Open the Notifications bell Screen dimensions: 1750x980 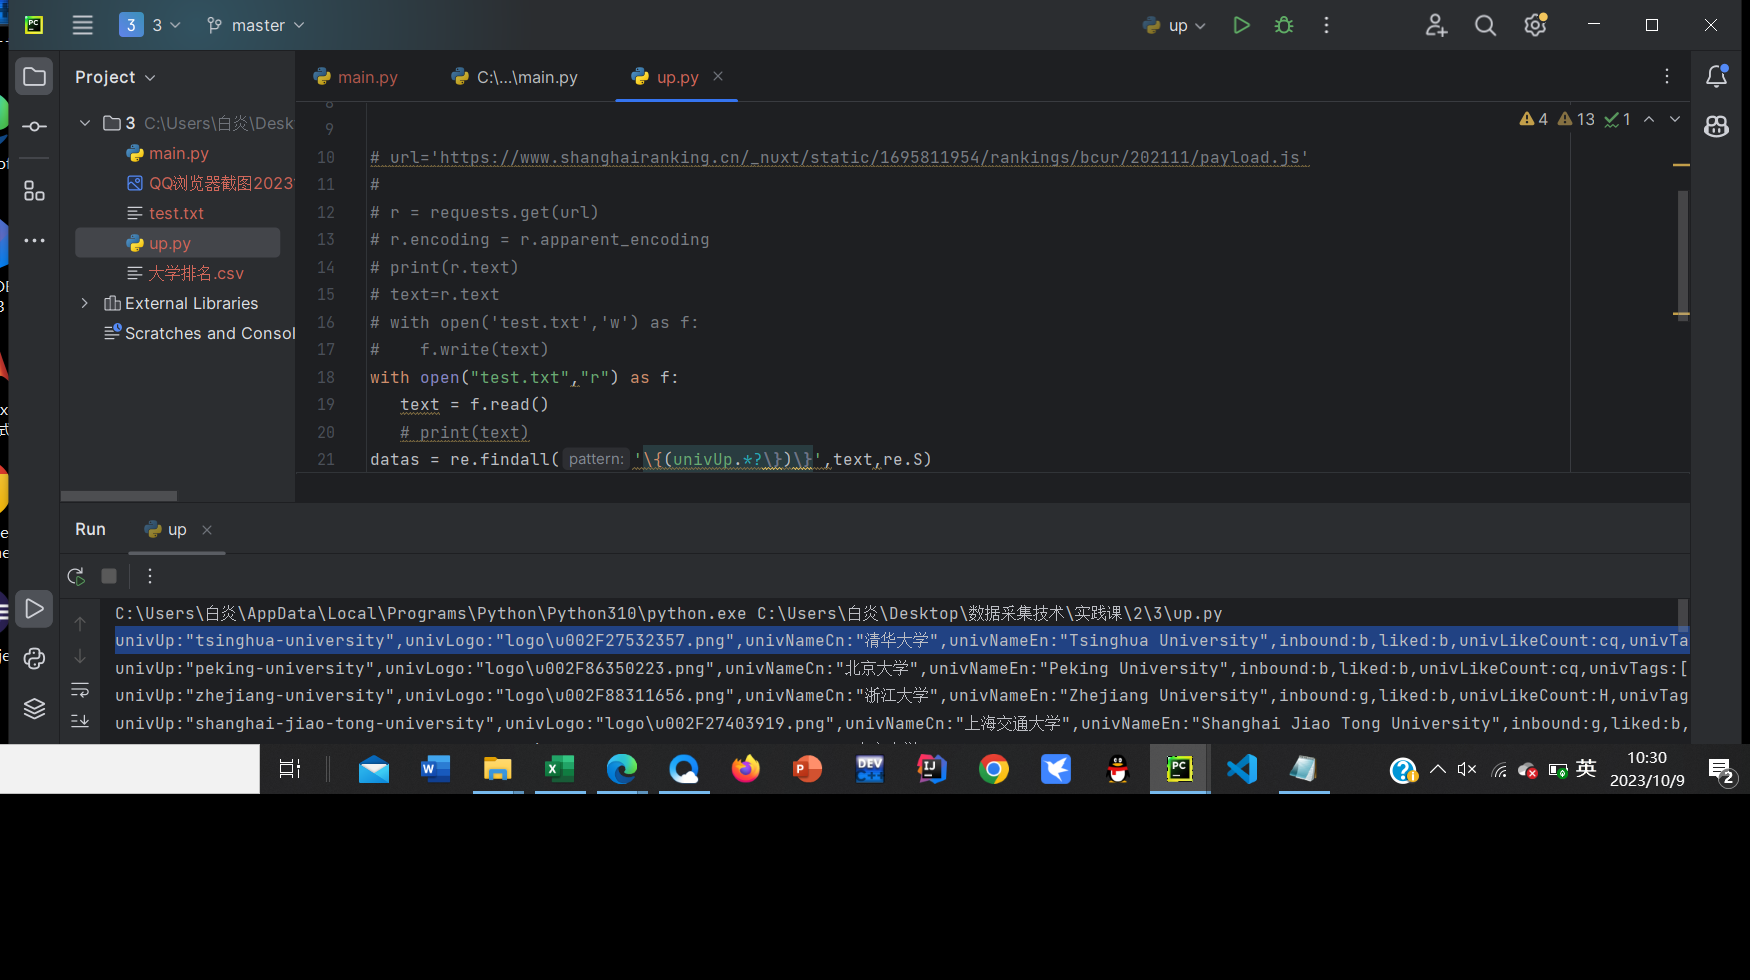coord(1717,76)
